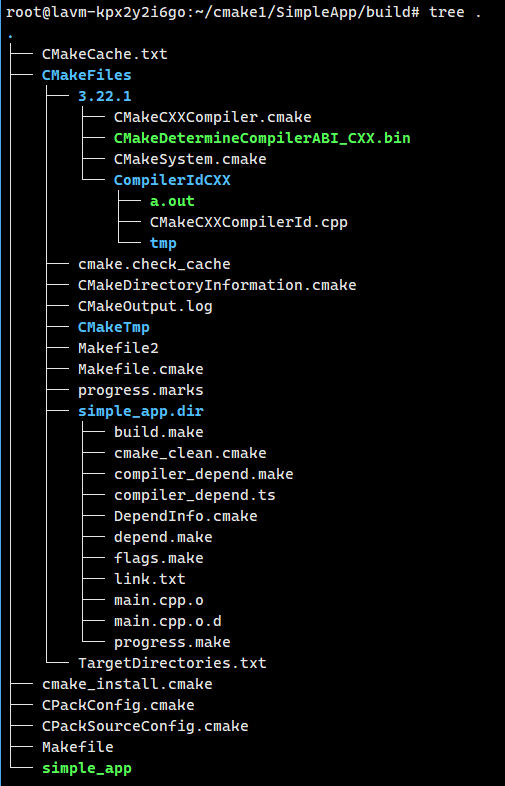Click the build.make entry
This screenshot has height=786, width=505.
coord(159,432)
